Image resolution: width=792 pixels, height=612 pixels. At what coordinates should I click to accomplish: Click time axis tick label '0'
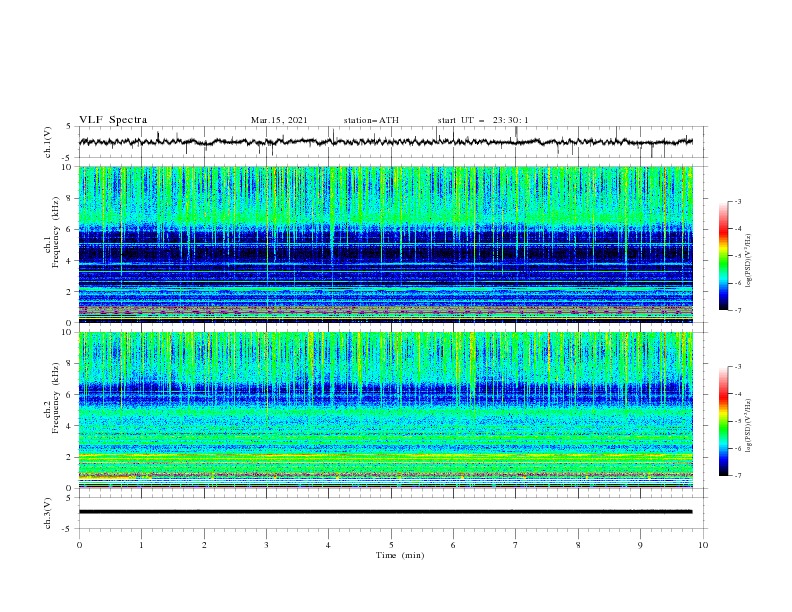point(79,545)
